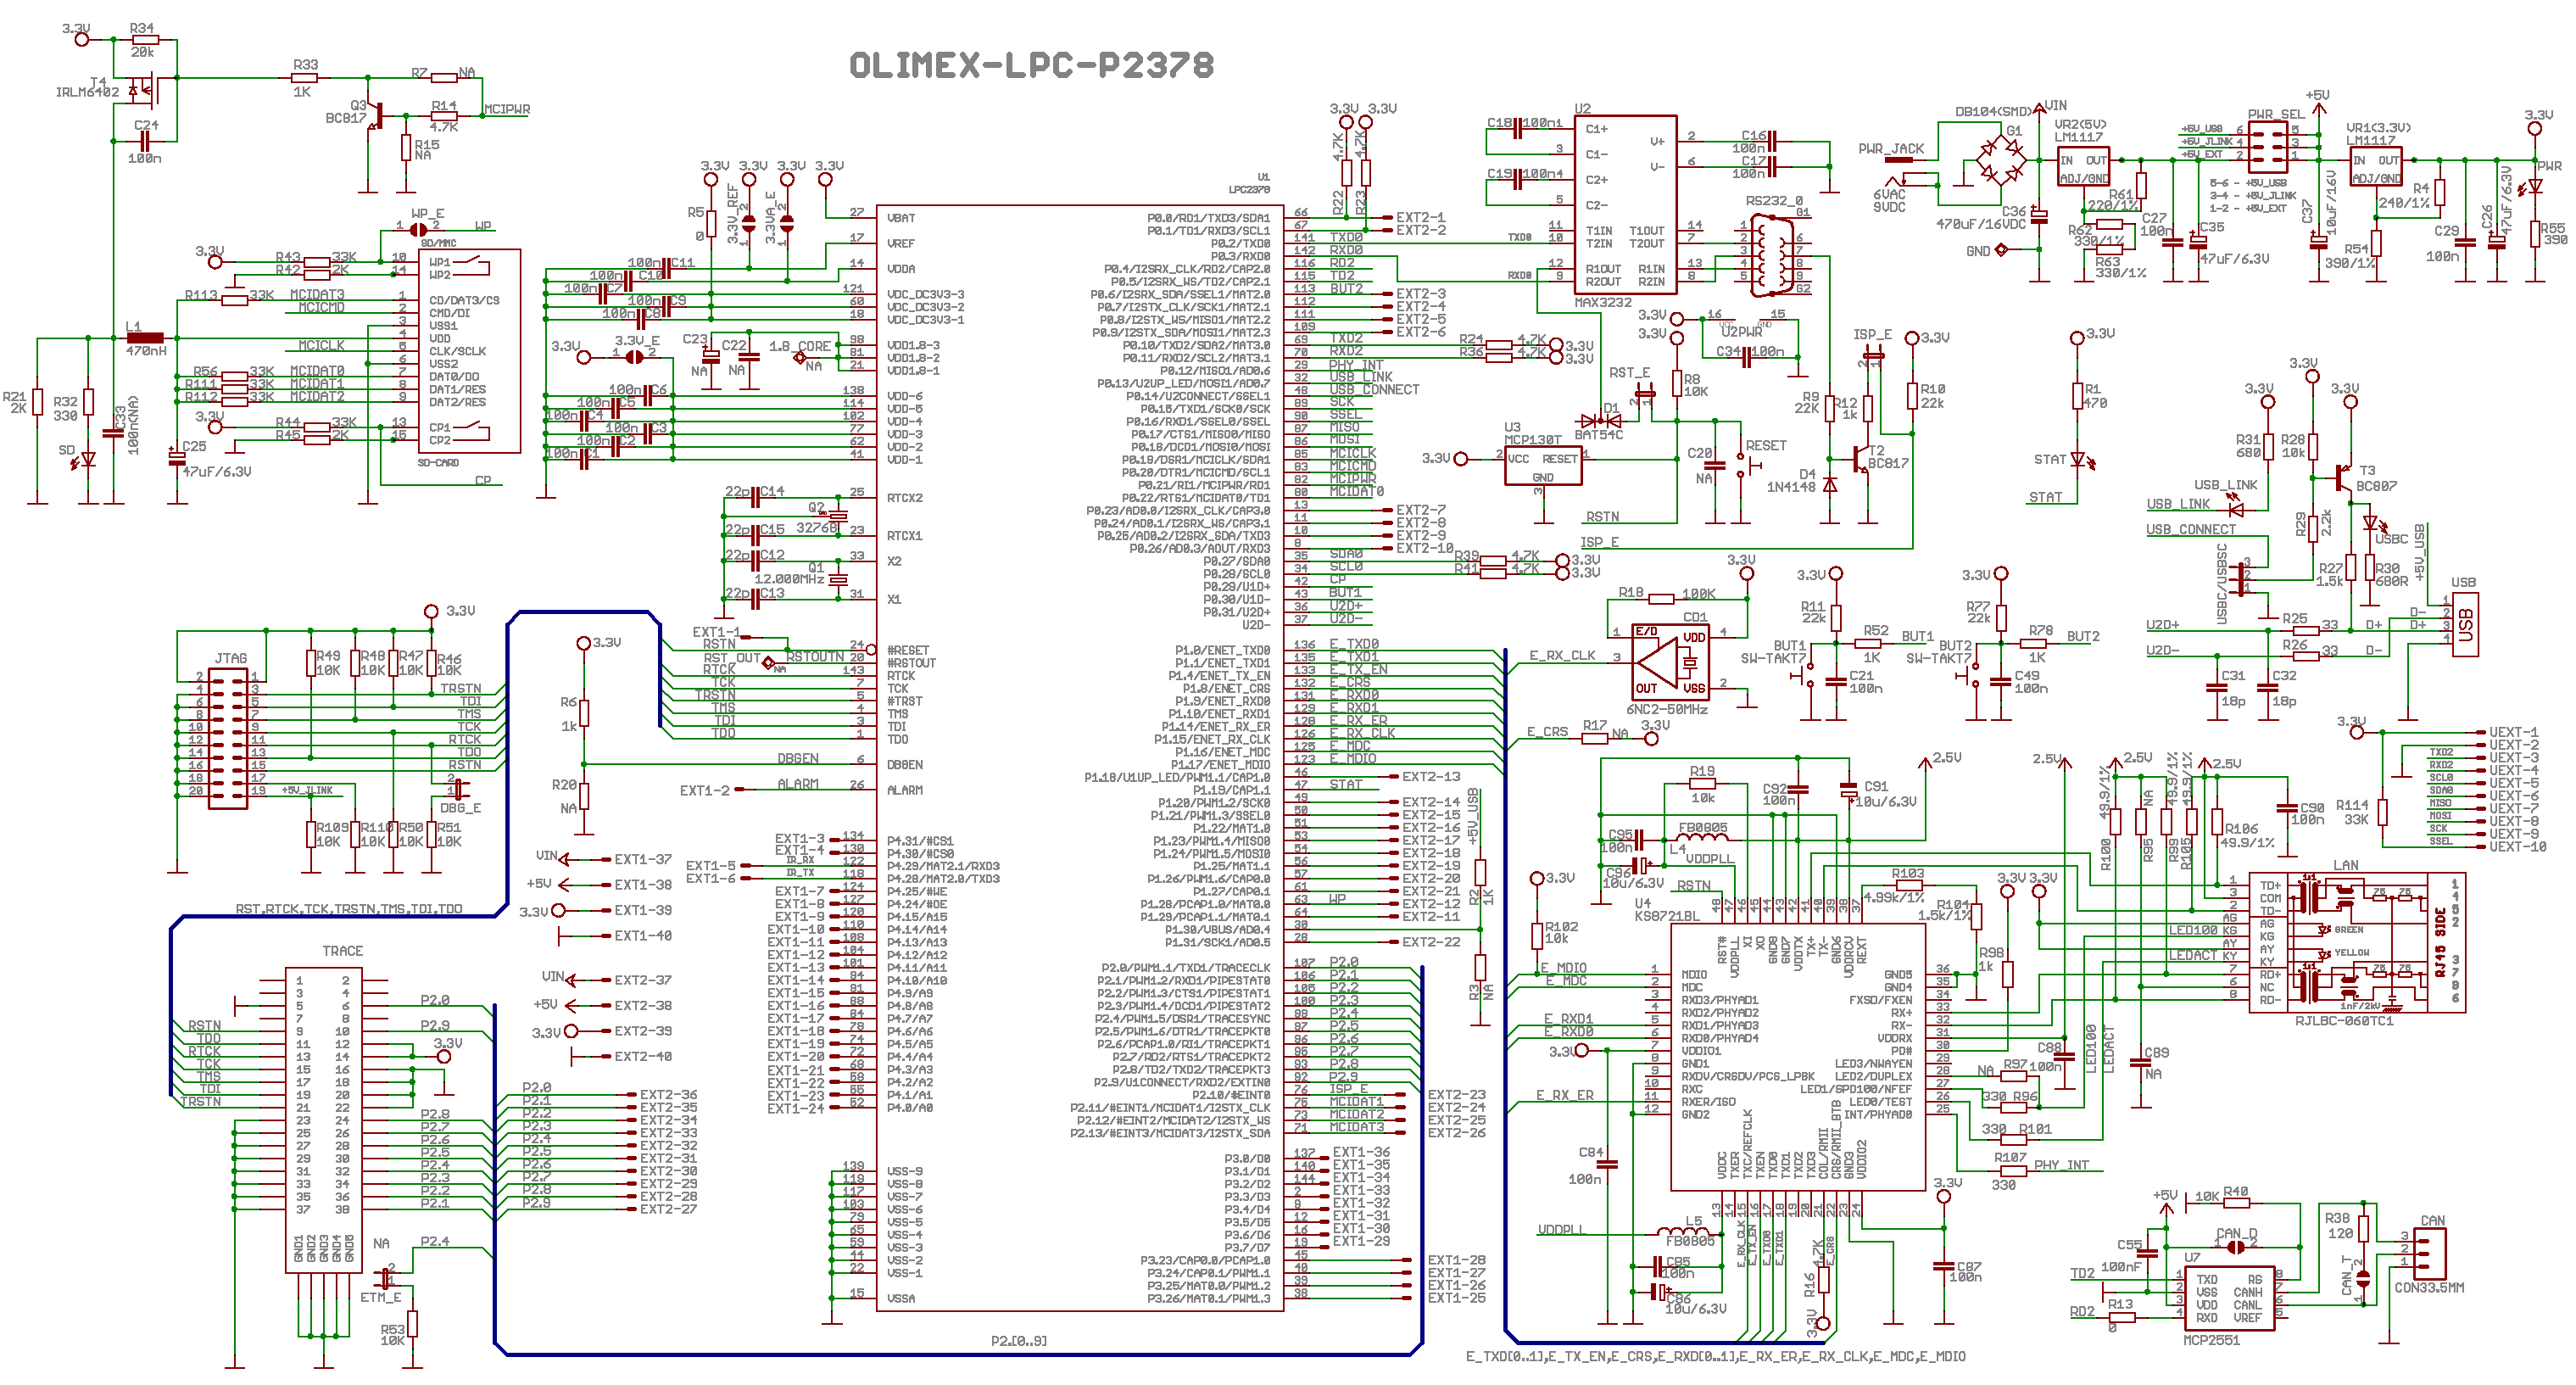Select the PWR_SEL jumper header label
Screen dimensions: 2576x1385
[2276, 115]
